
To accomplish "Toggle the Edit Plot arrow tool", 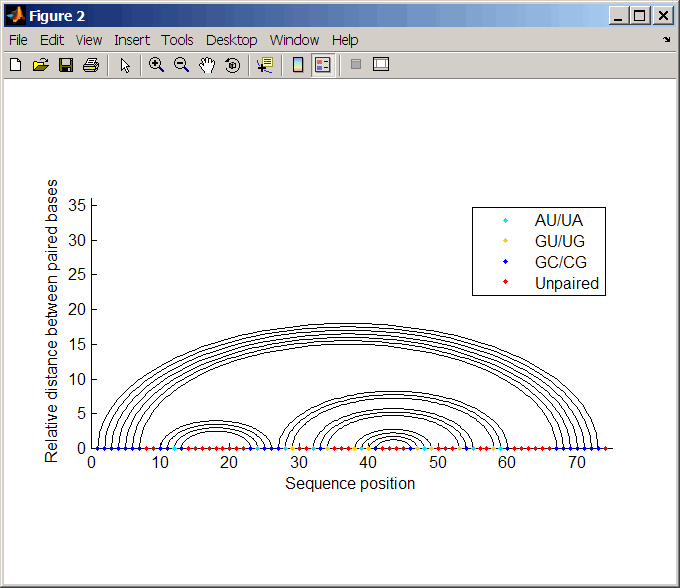I will (125, 65).
